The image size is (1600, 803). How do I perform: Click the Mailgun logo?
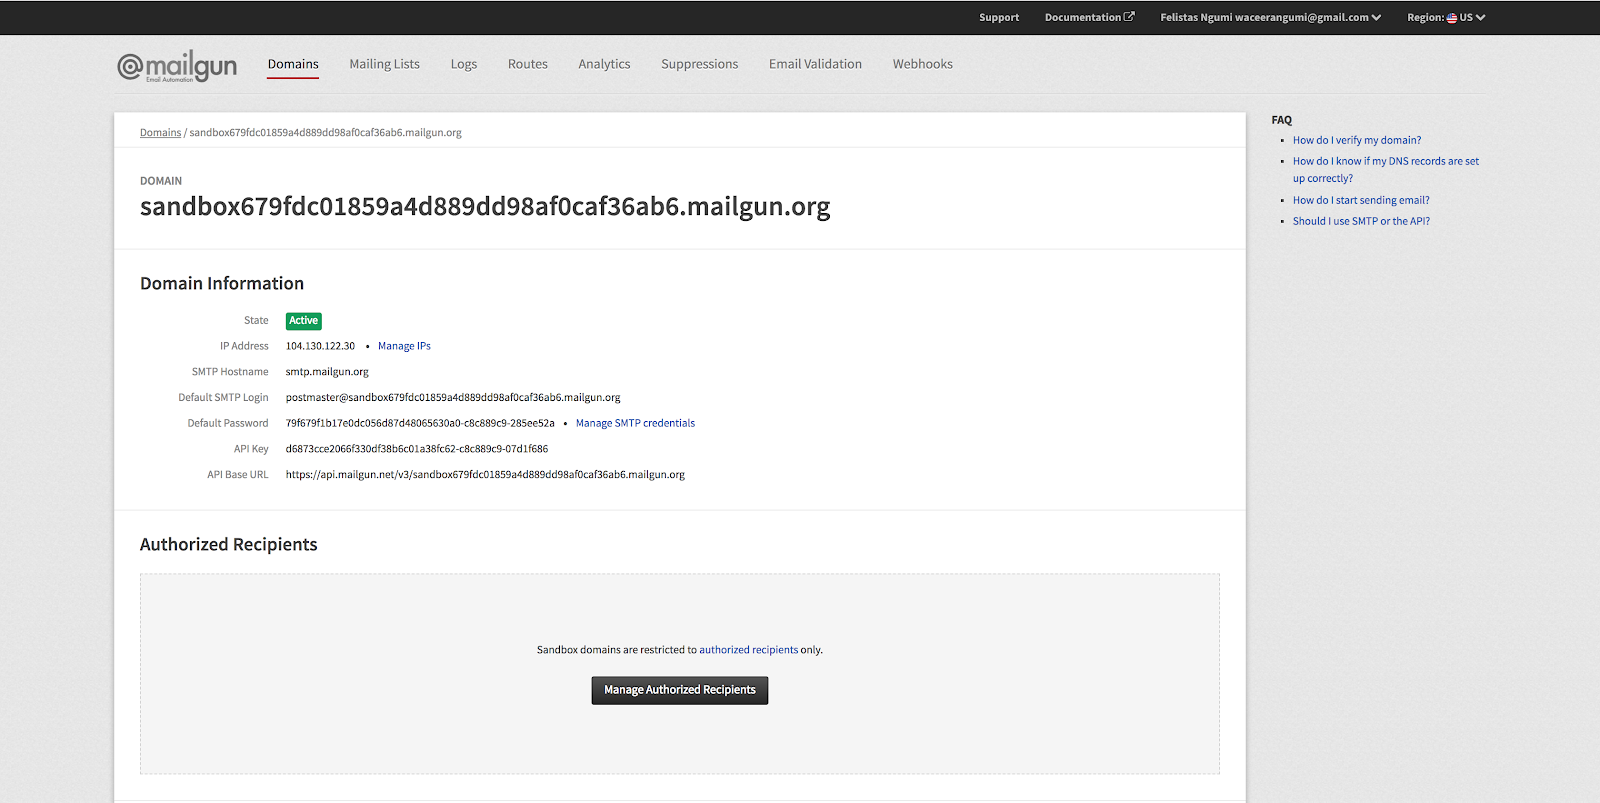coord(177,66)
